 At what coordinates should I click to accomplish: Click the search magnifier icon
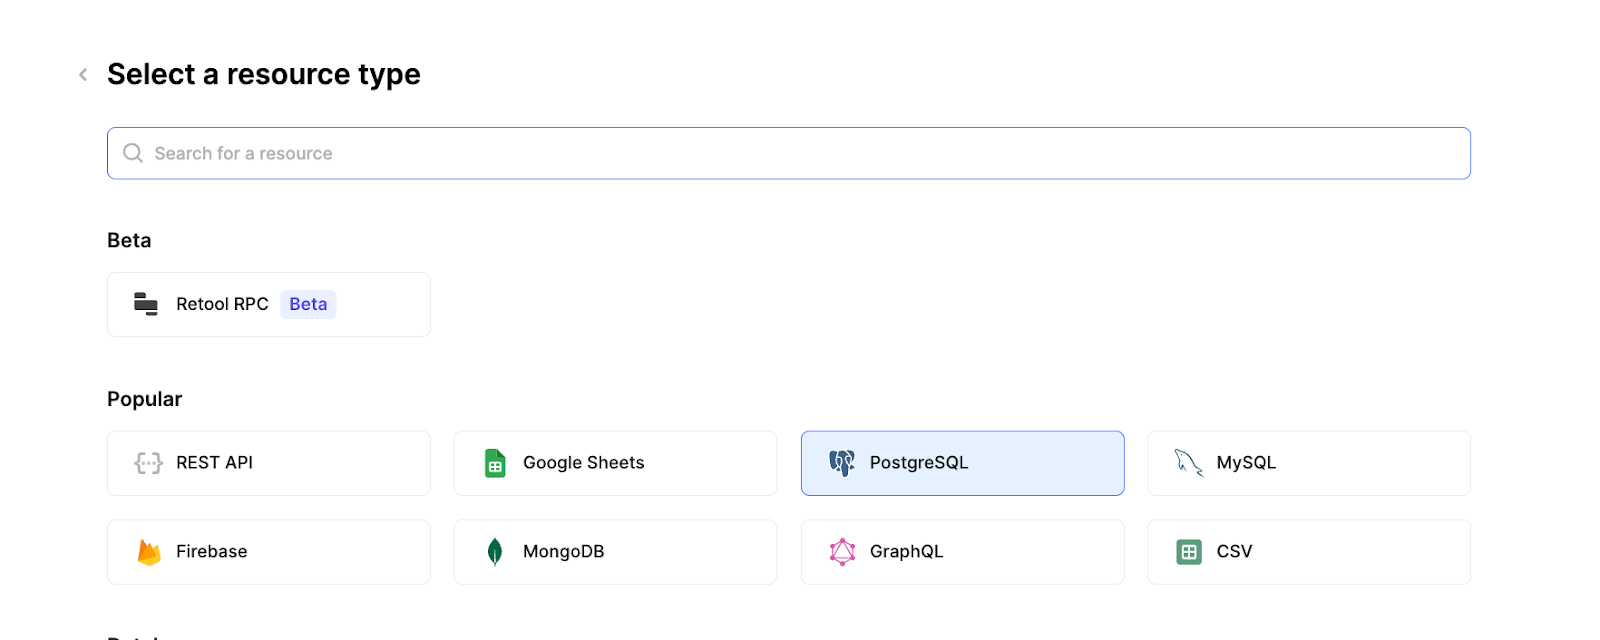pos(133,153)
